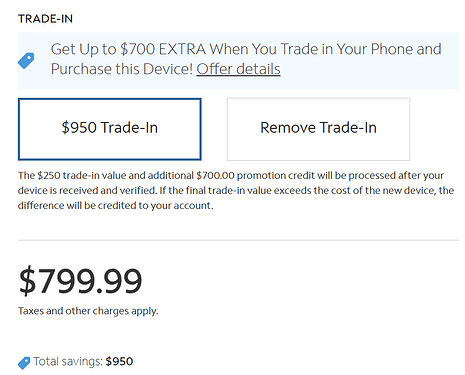Choose the Remove Trade-In option
Viewport: 465px width, 375px height.
[x=318, y=129]
